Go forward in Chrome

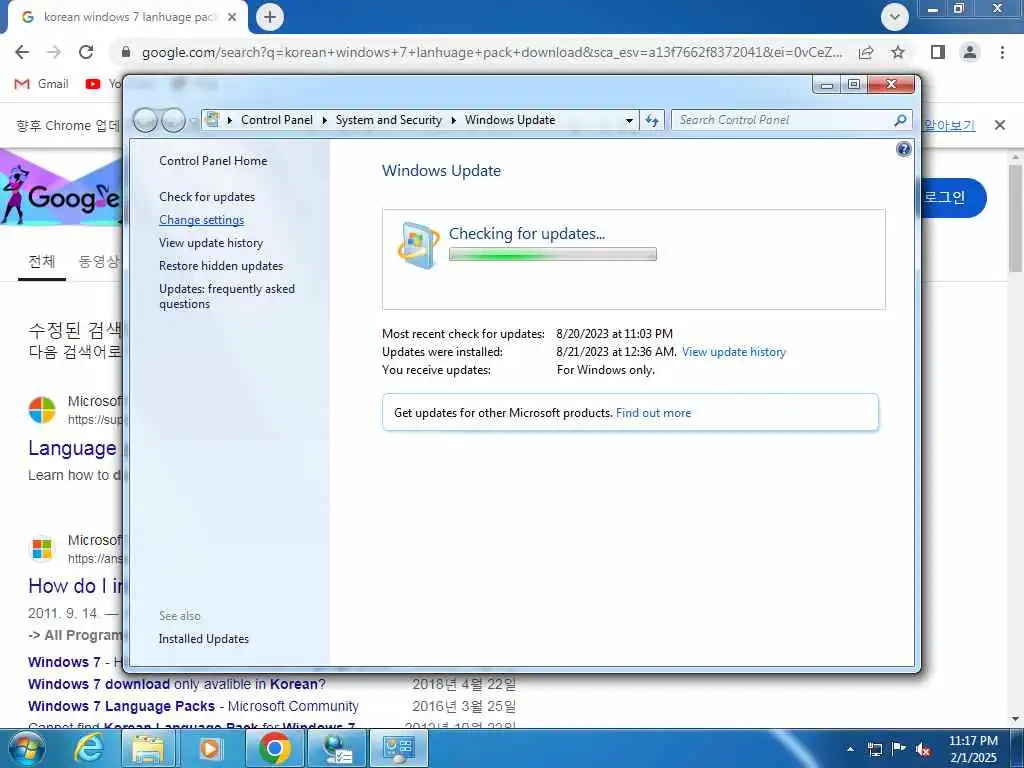pyautogui.click(x=54, y=52)
